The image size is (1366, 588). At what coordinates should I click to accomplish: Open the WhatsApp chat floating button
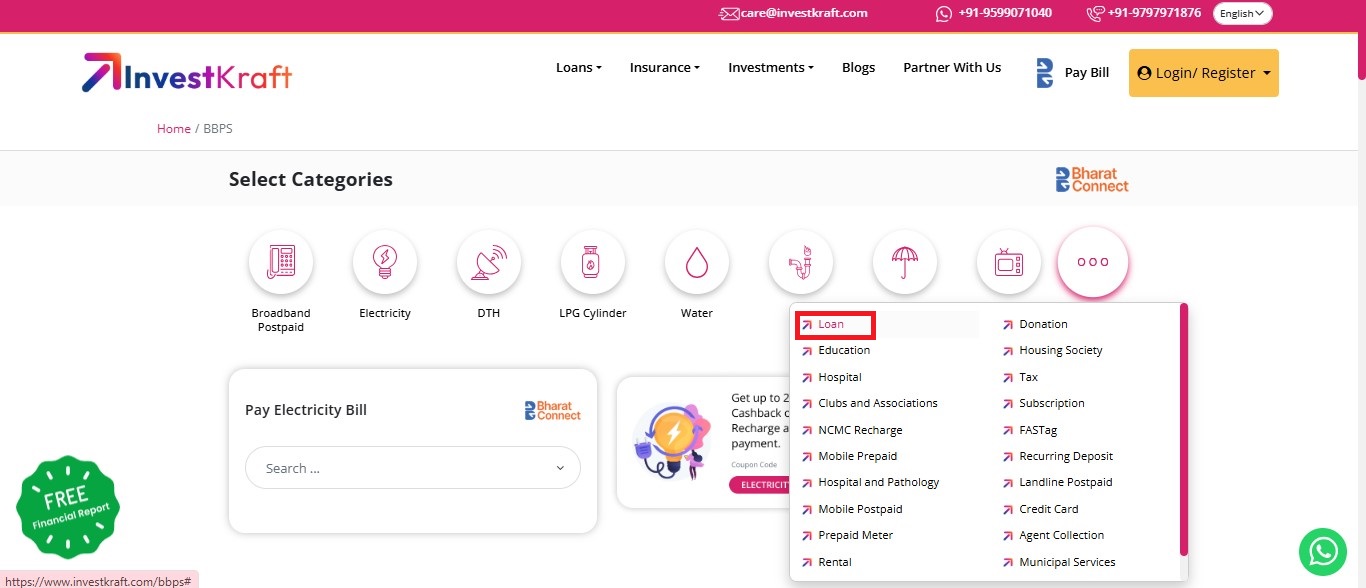(1323, 551)
